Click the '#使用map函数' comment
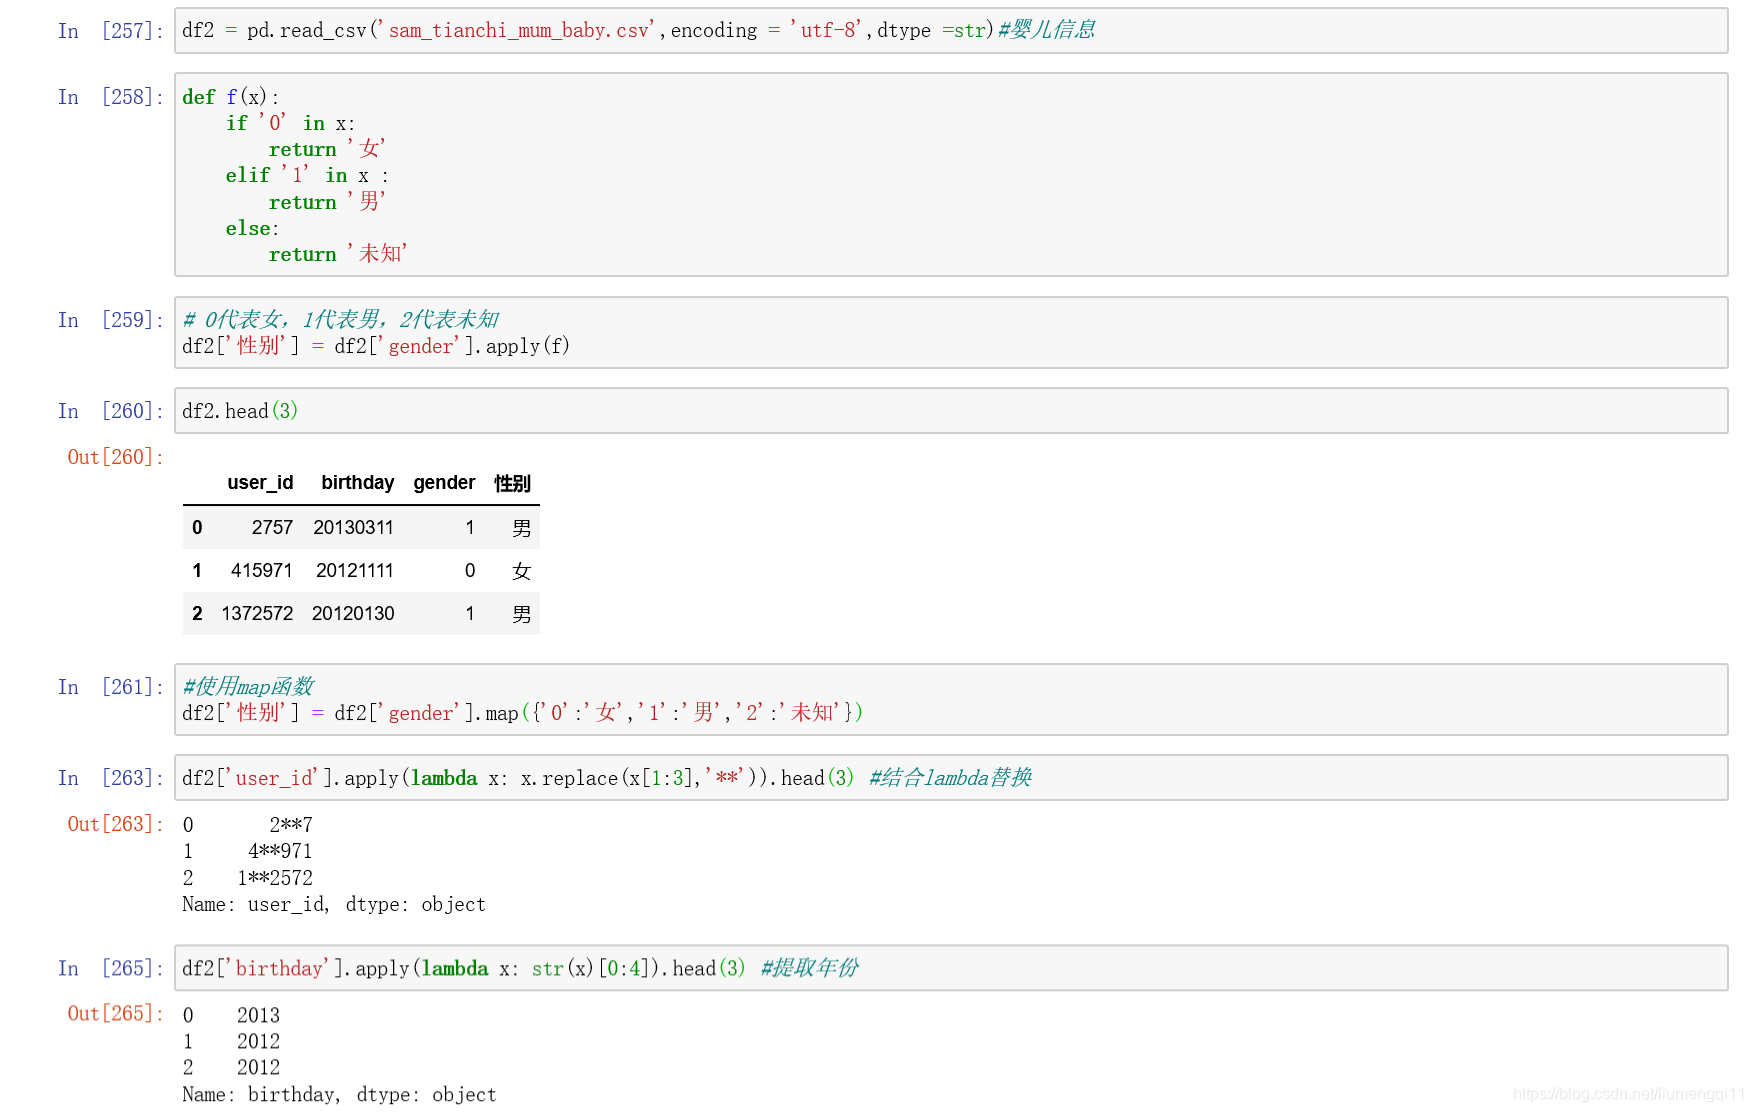 pyautogui.click(x=248, y=686)
